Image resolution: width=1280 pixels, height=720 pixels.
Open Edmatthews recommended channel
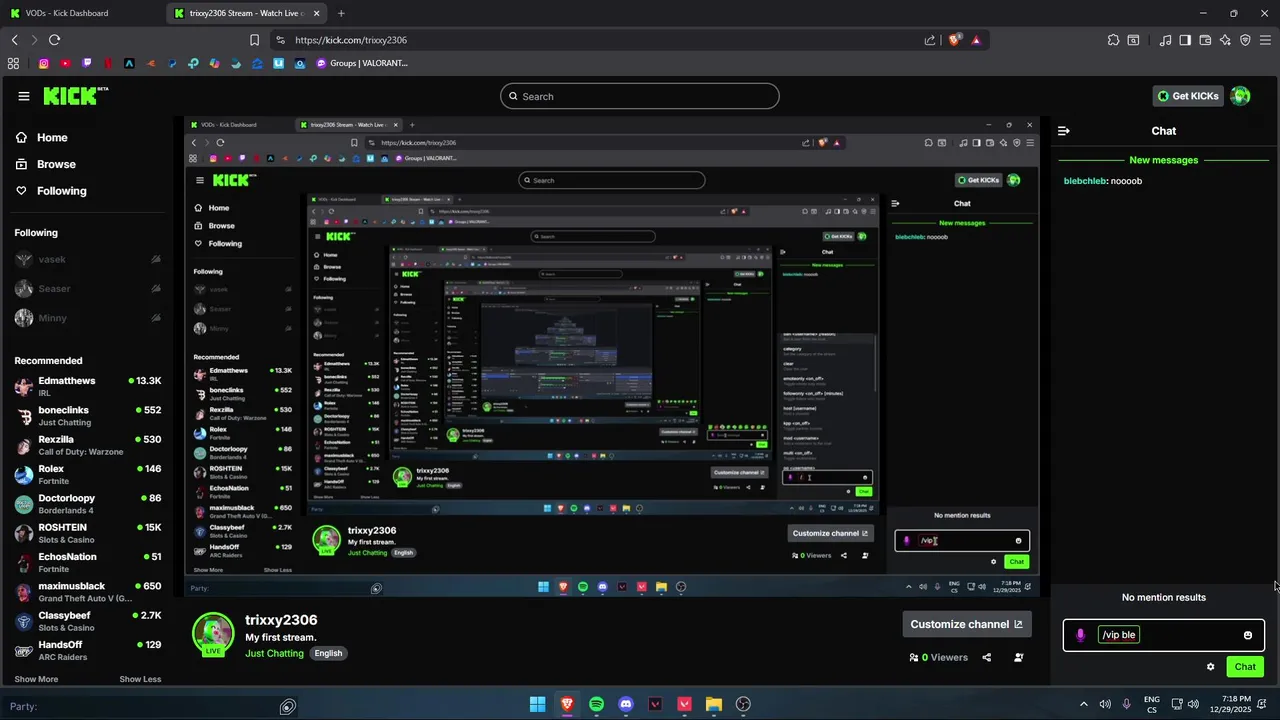tap(87, 387)
